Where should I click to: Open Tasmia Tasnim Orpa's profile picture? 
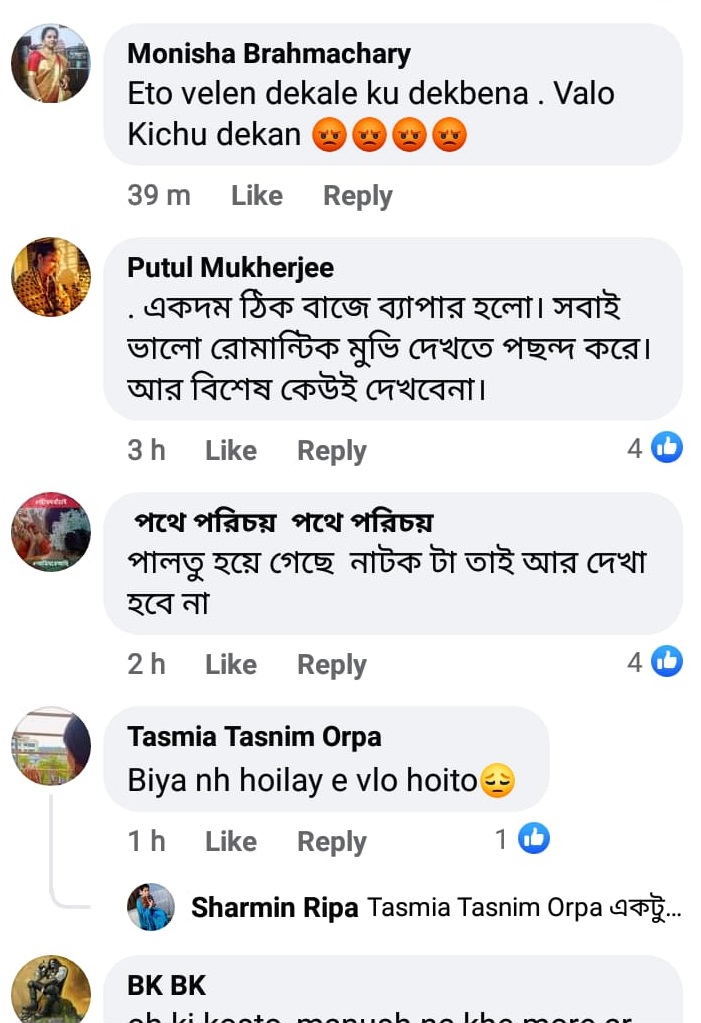51,746
